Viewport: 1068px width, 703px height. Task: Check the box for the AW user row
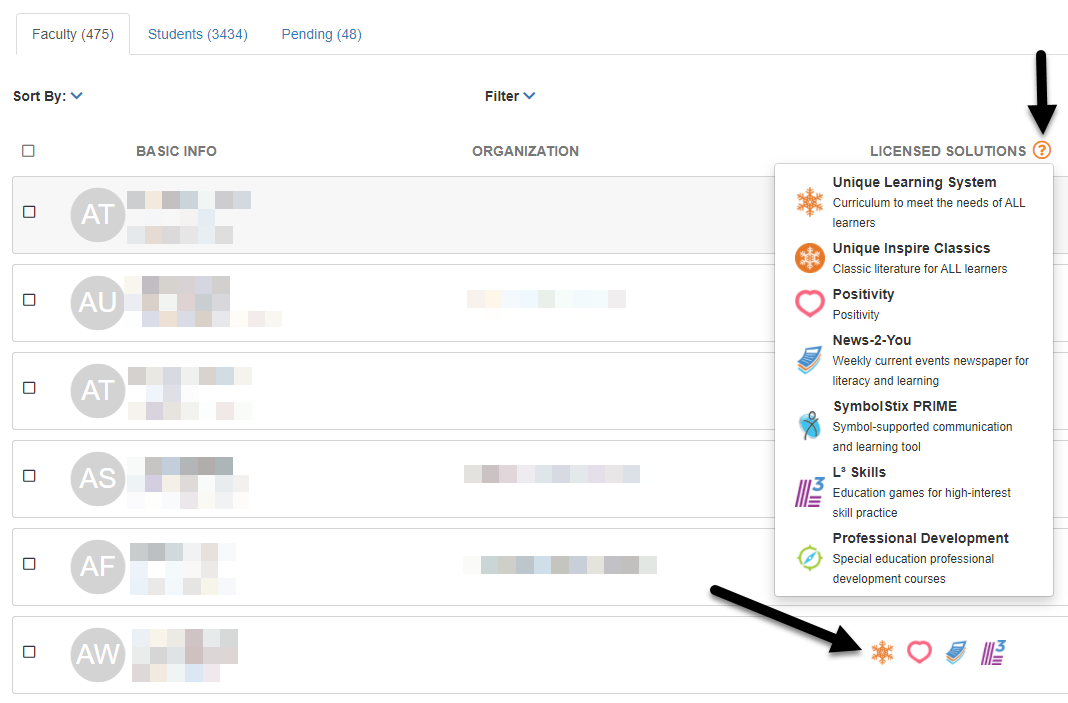(x=29, y=652)
